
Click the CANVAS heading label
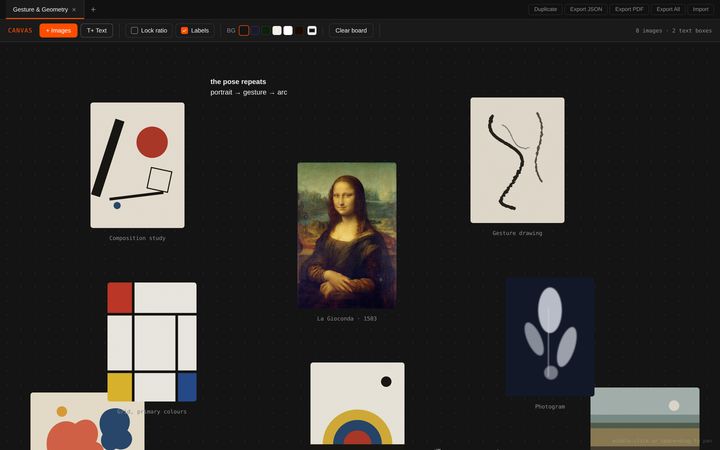[x=20, y=31]
